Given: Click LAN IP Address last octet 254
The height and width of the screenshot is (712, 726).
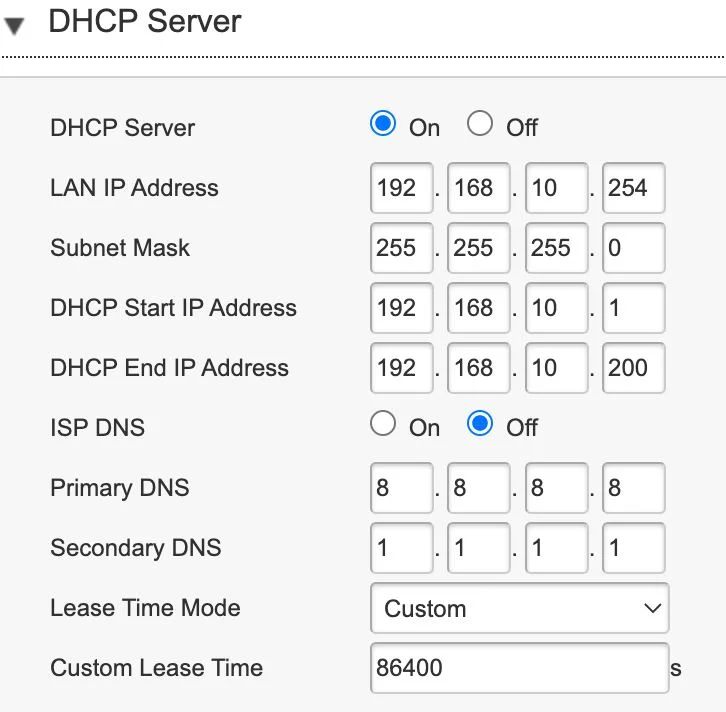Looking at the screenshot, I should coord(633,188).
